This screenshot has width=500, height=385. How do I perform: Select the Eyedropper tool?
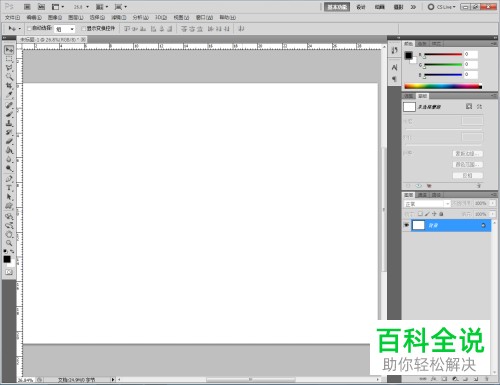tap(9, 95)
